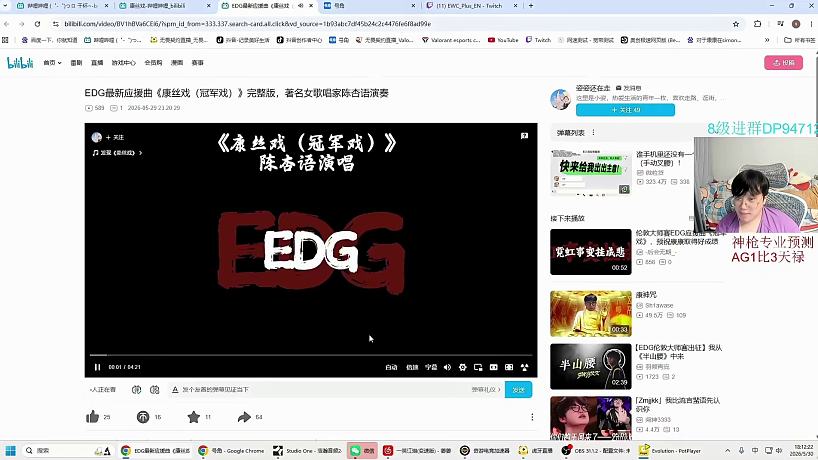Open PotPlayer in the taskbar

click(x=670, y=451)
